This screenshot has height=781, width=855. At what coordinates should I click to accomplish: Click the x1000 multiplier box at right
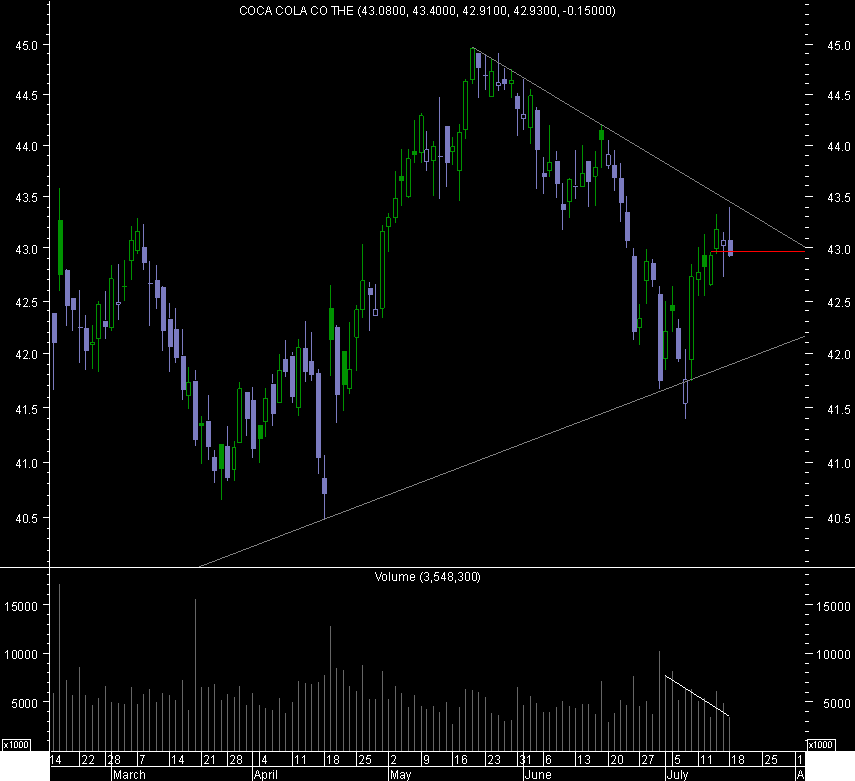(821, 745)
